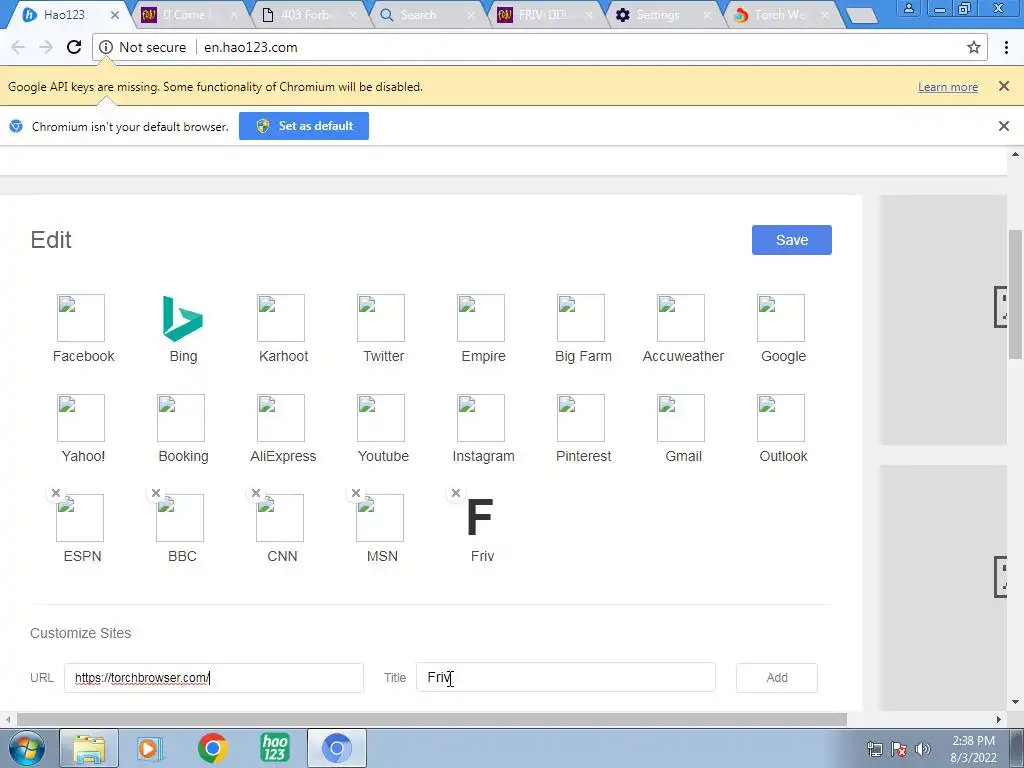Image resolution: width=1024 pixels, height=768 pixels.
Task: Click the Instagram site icon
Action: pyautogui.click(x=481, y=418)
